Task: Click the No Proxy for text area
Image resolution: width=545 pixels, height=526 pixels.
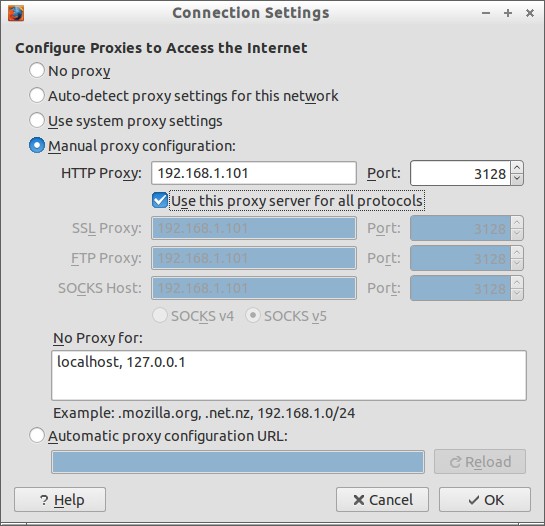Action: [x=289, y=375]
